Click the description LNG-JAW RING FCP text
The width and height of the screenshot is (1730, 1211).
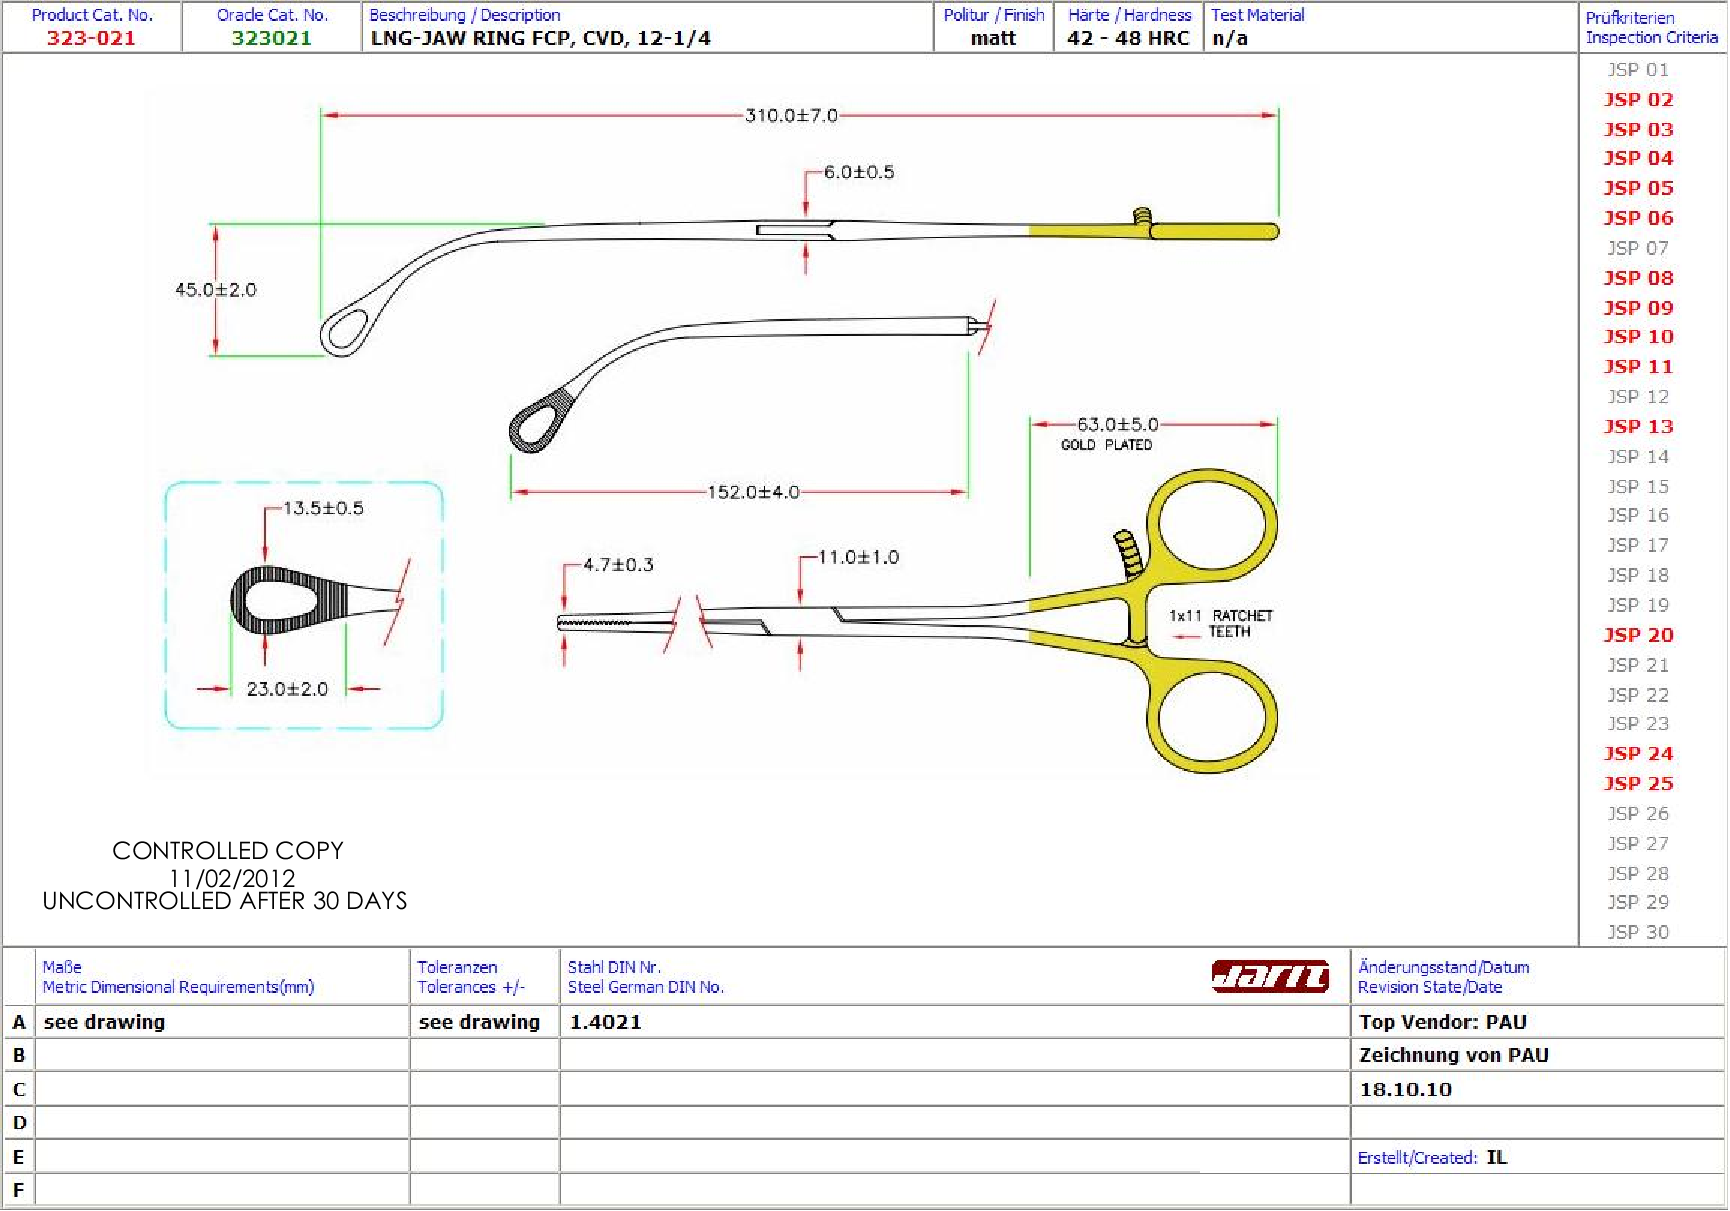pos(540,38)
